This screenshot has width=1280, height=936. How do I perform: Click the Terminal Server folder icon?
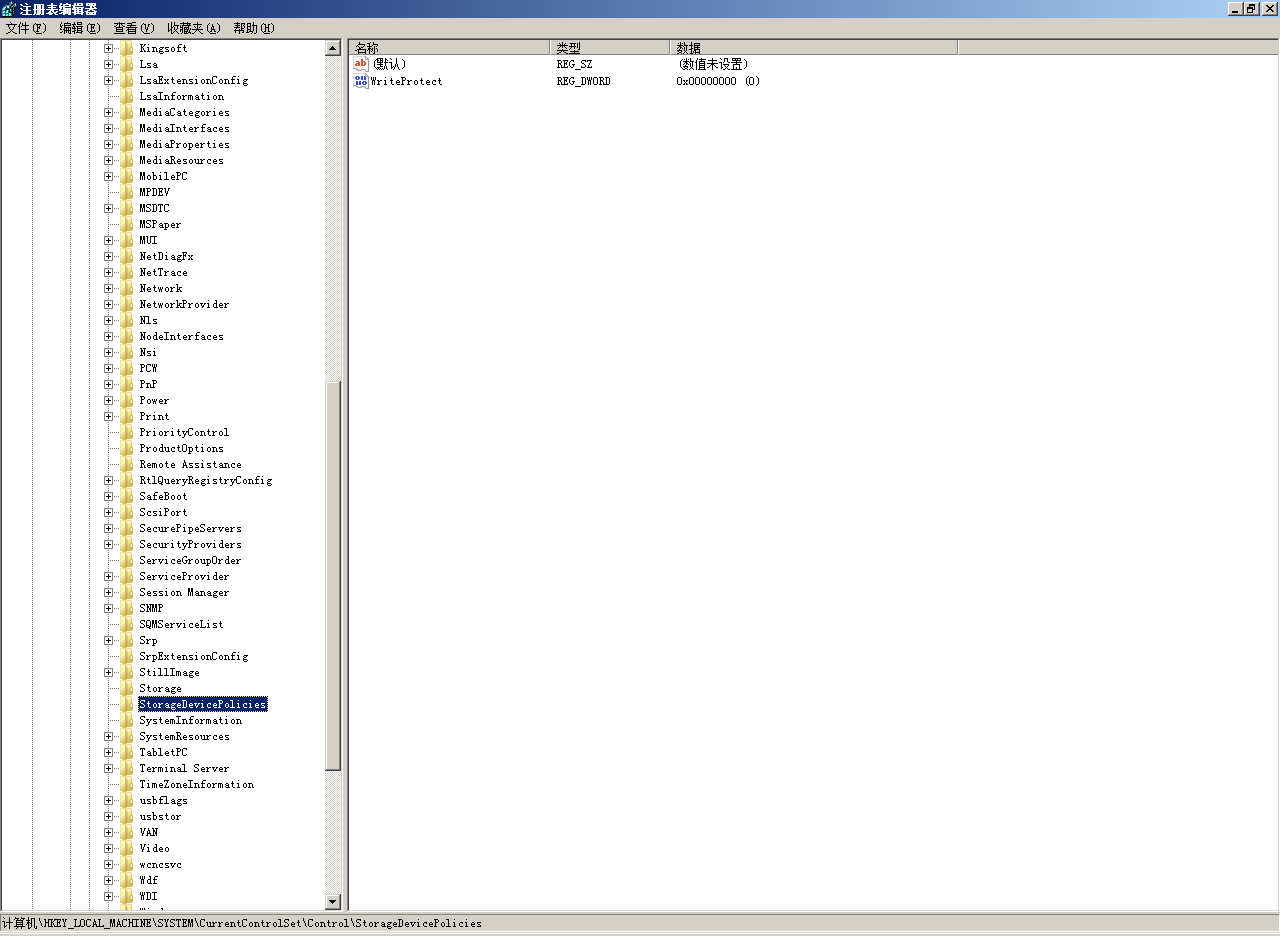[126, 768]
